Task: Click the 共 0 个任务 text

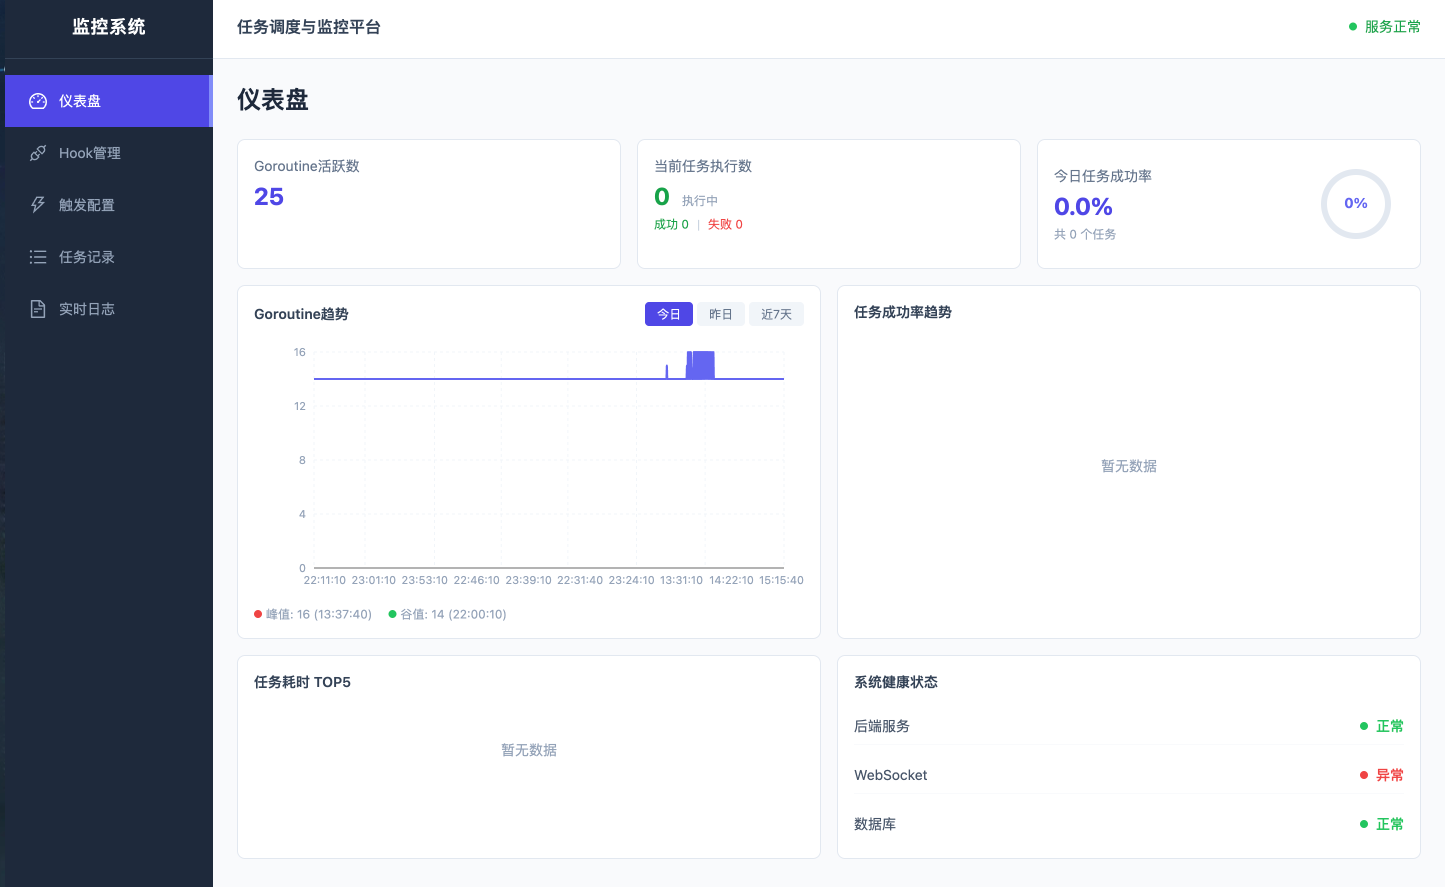Action: [1085, 234]
